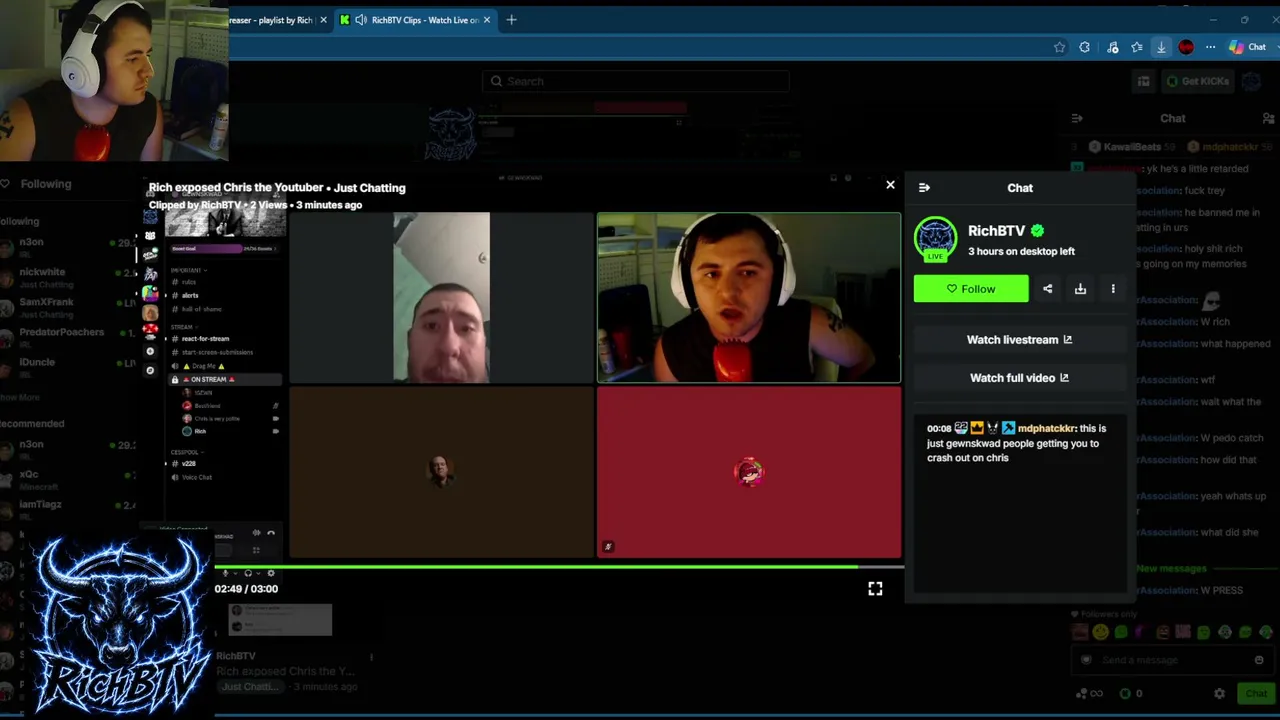
Task: Toggle clip fullscreen mode
Action: tap(875, 589)
